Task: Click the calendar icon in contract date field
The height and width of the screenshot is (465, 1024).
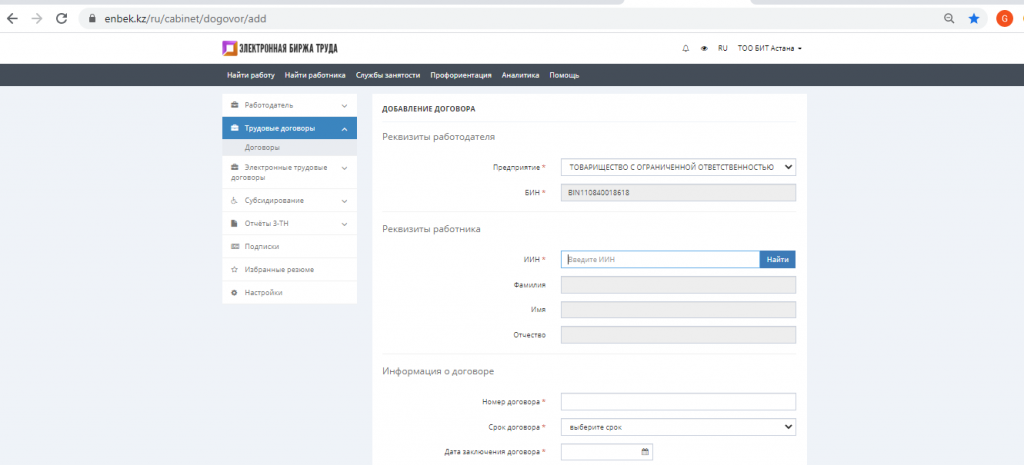Action: [645, 452]
